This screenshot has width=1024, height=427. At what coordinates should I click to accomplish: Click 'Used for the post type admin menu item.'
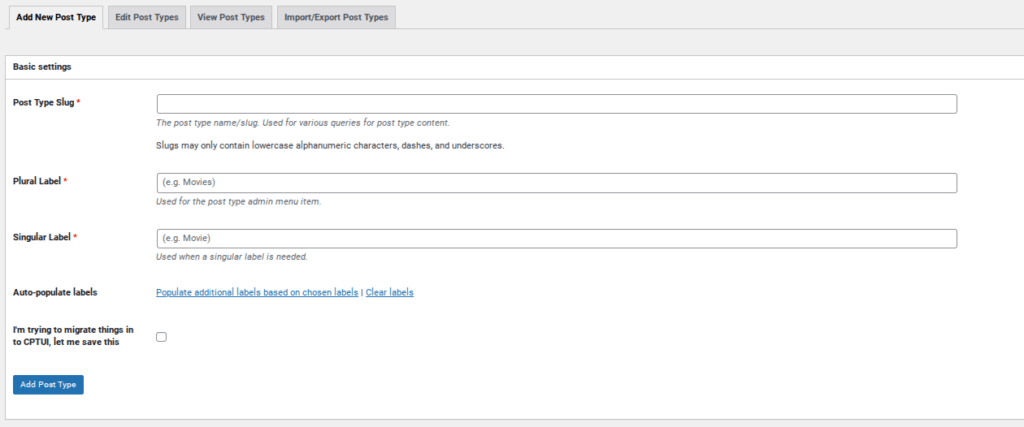tap(238, 202)
